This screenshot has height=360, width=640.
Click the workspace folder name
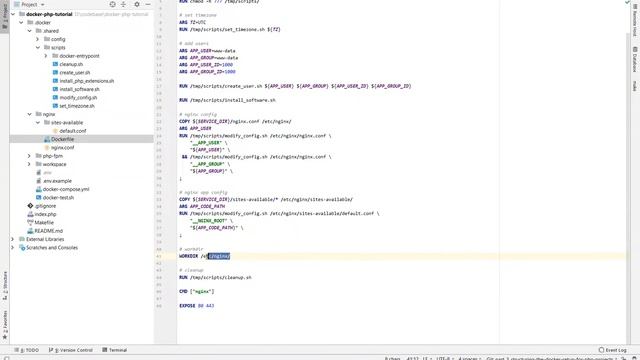pos(54,164)
